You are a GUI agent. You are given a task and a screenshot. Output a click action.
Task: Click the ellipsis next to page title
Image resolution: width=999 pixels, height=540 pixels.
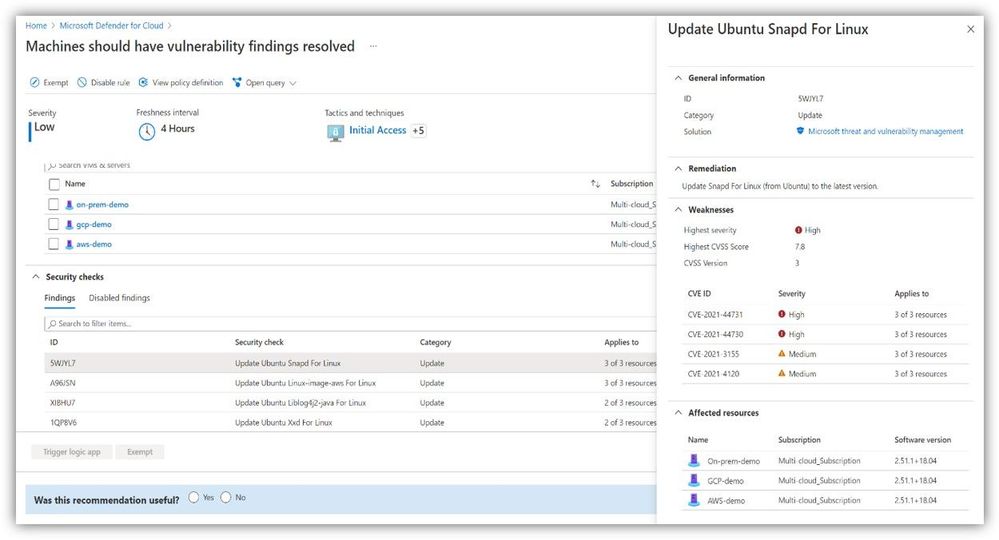374,46
